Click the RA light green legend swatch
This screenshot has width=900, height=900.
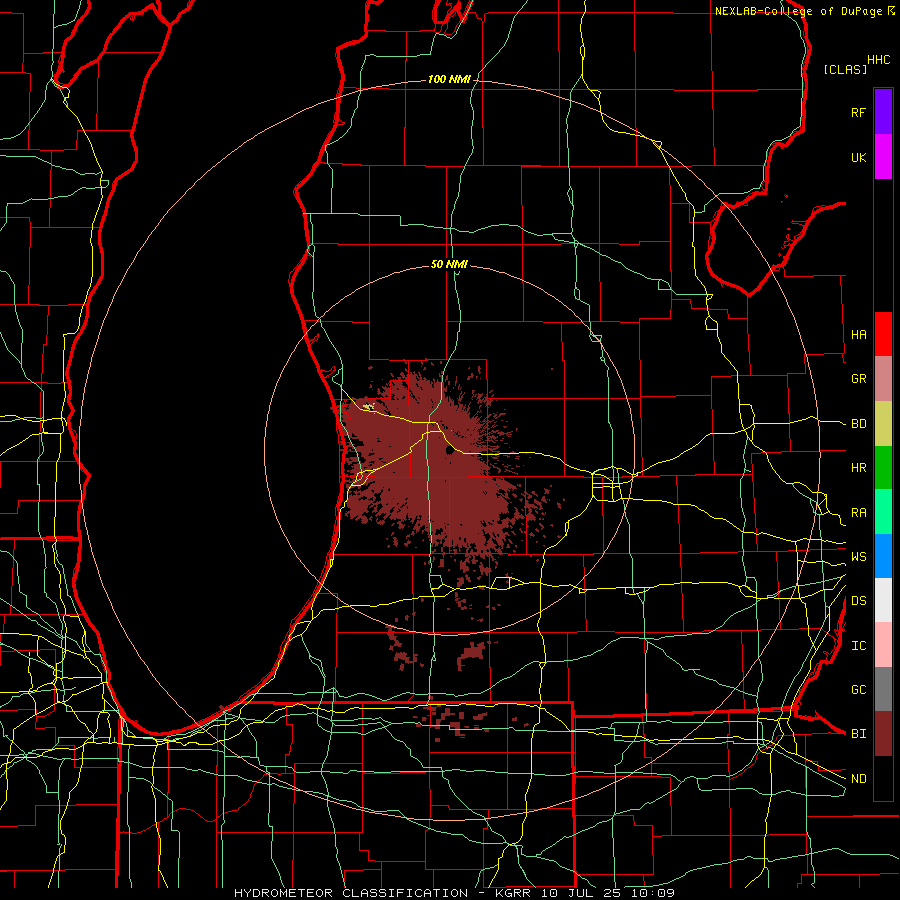click(x=883, y=512)
